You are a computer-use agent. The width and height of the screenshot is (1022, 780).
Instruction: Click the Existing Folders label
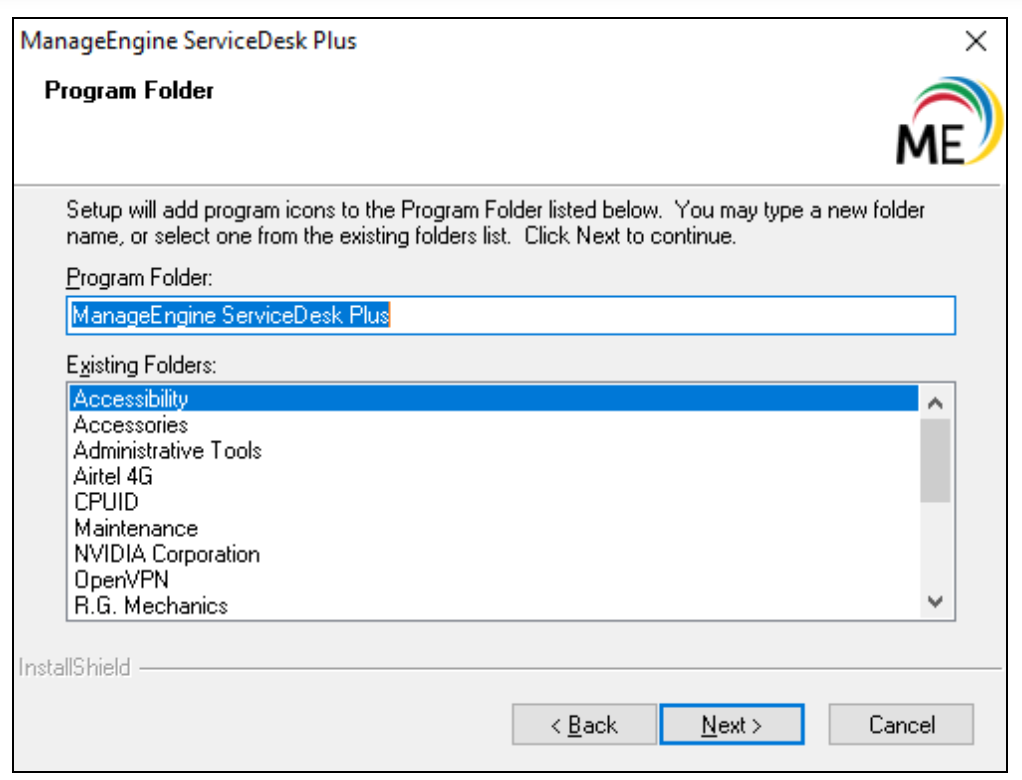pos(141,365)
